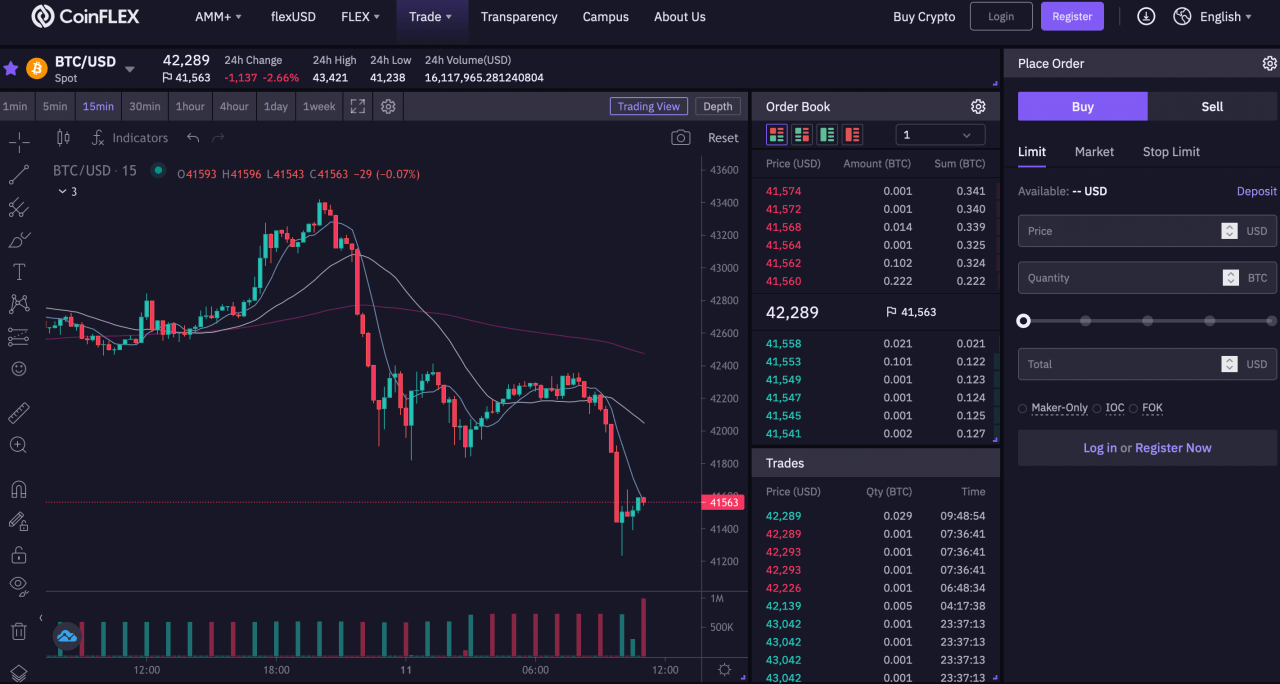
Task: Switch to the Market order tab
Action: click(1094, 152)
